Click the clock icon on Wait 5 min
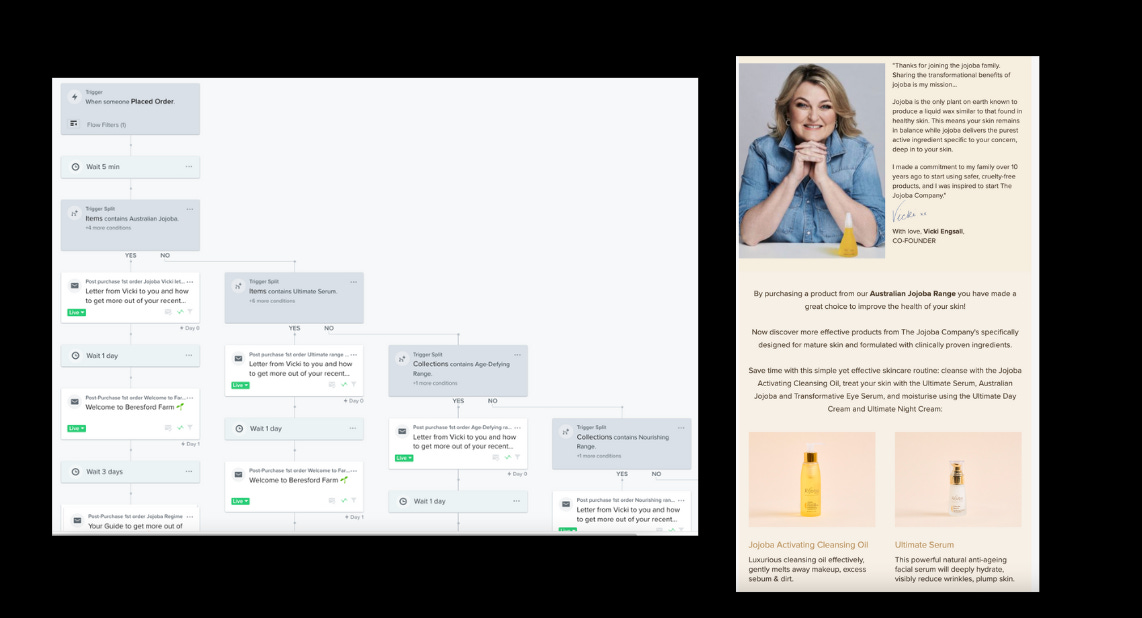1142x618 pixels. [75, 167]
